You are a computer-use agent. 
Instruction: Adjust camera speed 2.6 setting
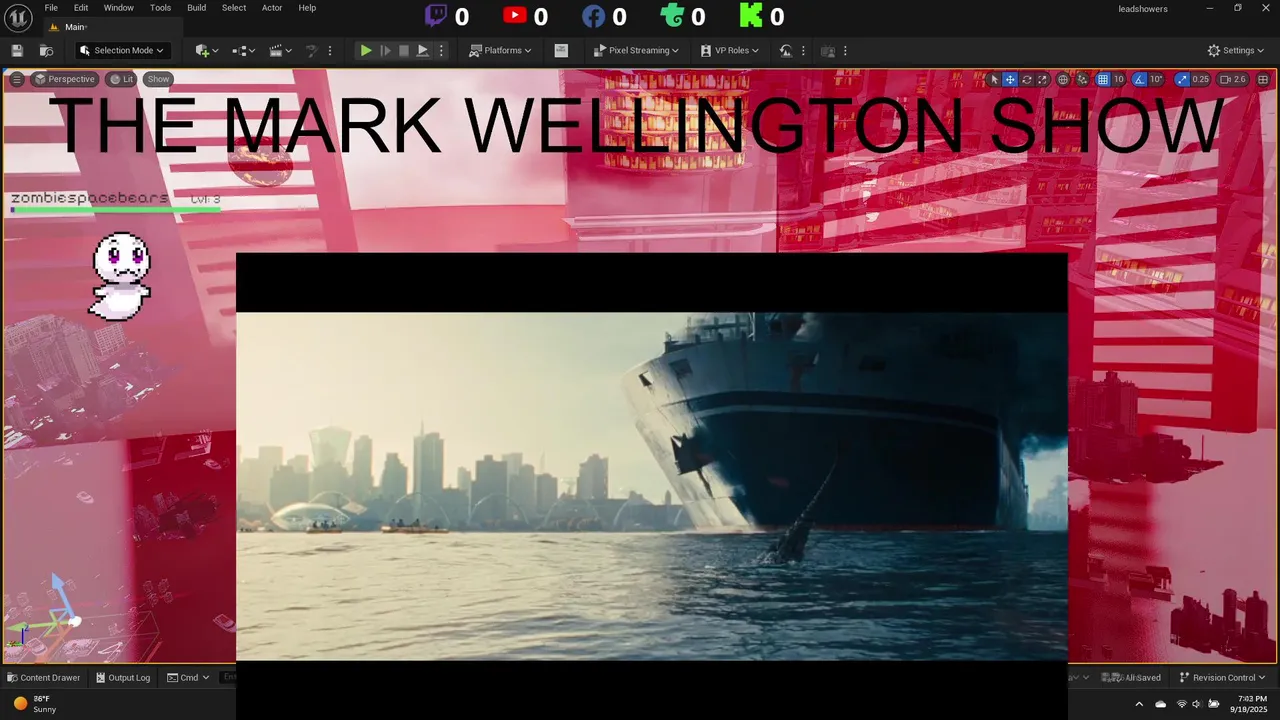coord(1233,79)
